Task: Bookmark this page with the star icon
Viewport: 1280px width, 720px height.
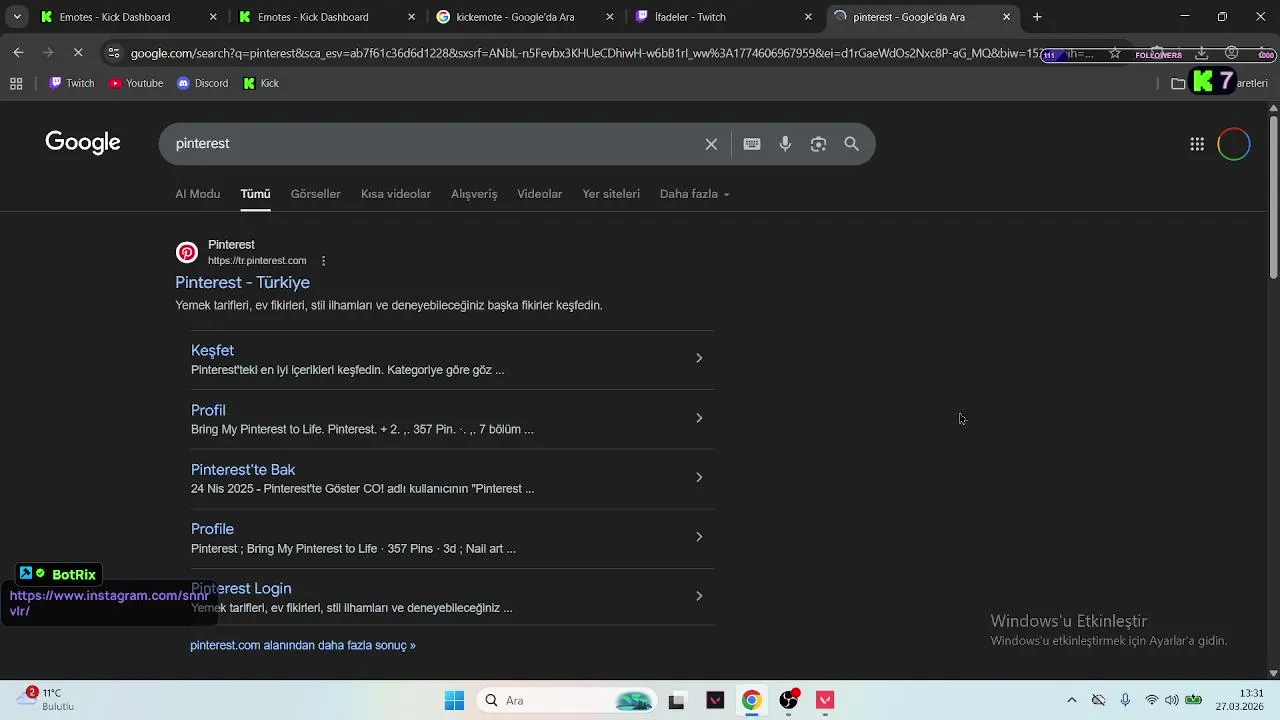Action: click(1115, 53)
